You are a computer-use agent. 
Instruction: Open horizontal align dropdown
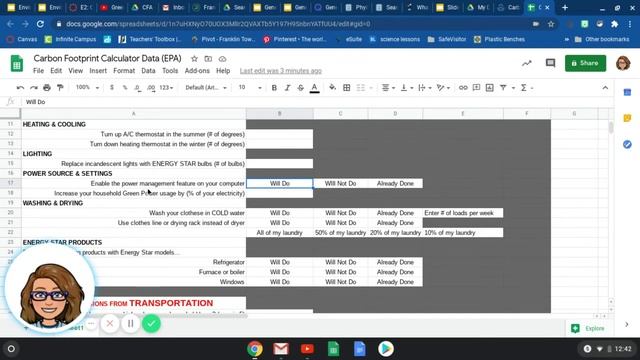click(x=388, y=88)
